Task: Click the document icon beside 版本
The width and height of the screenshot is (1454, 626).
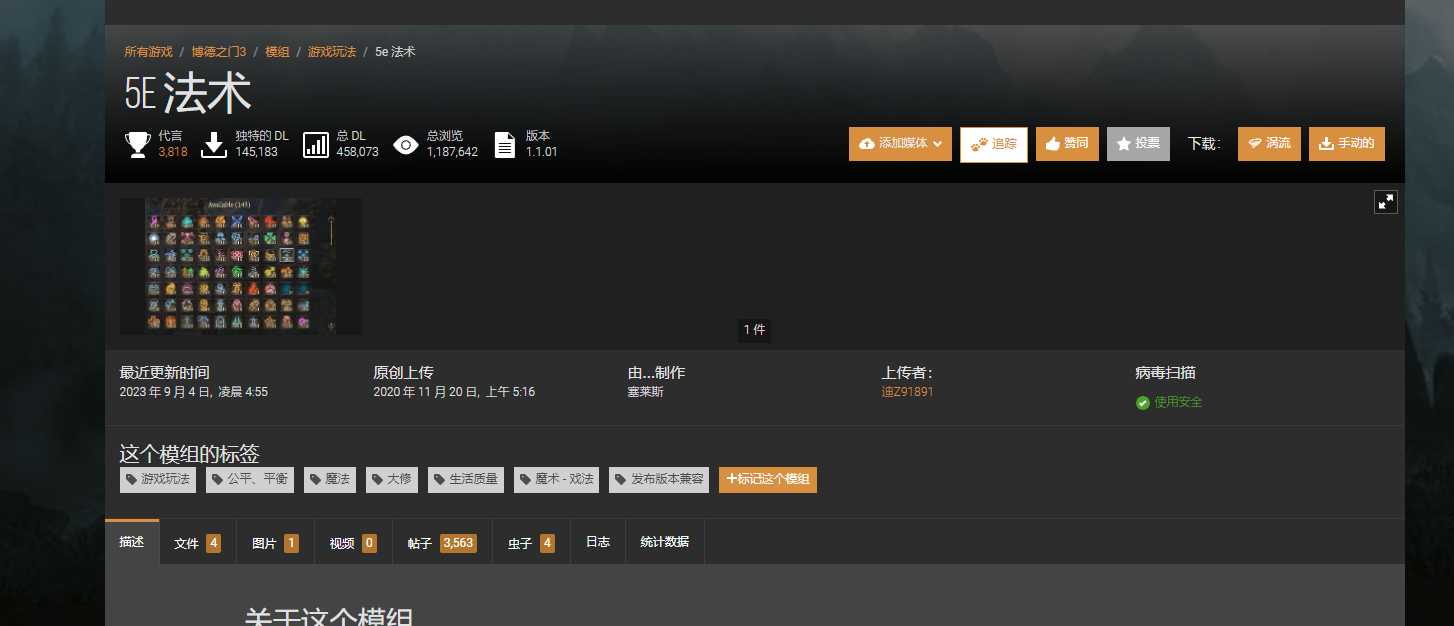Action: [x=505, y=145]
